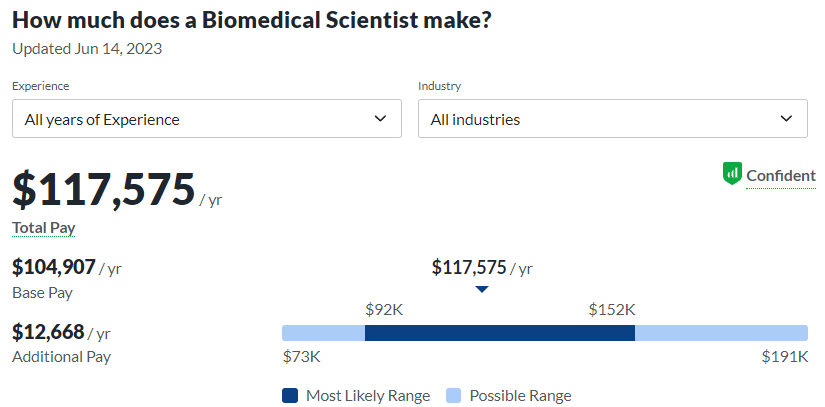Click the $104,907 Base Pay amount
Screen dimensions: 825x407
click(54, 267)
